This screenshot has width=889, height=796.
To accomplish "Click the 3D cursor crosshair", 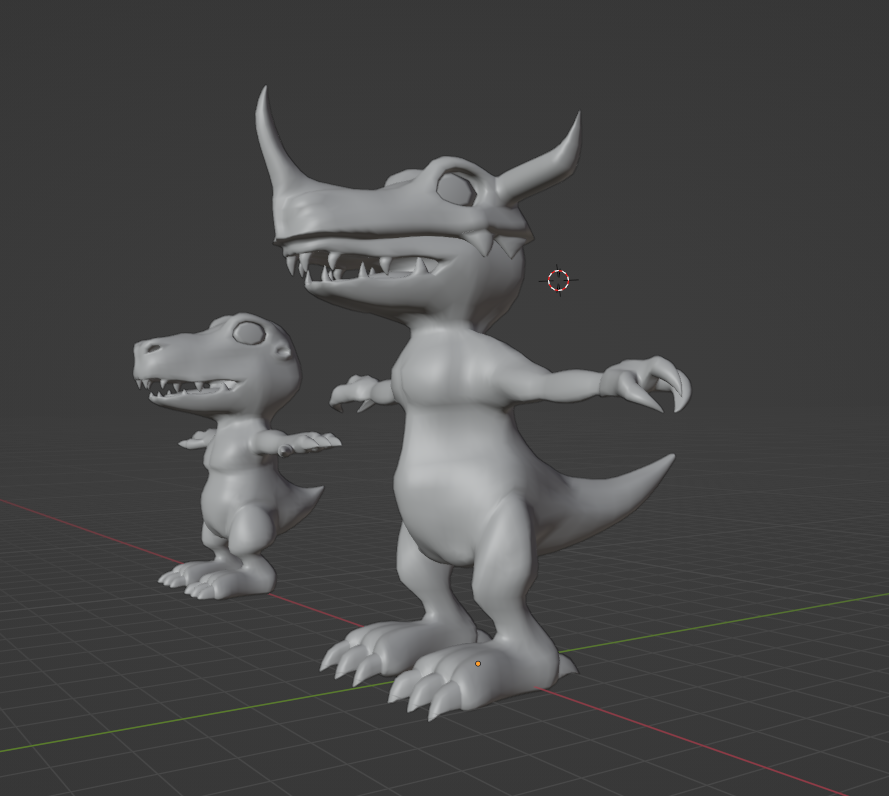I will (x=558, y=280).
